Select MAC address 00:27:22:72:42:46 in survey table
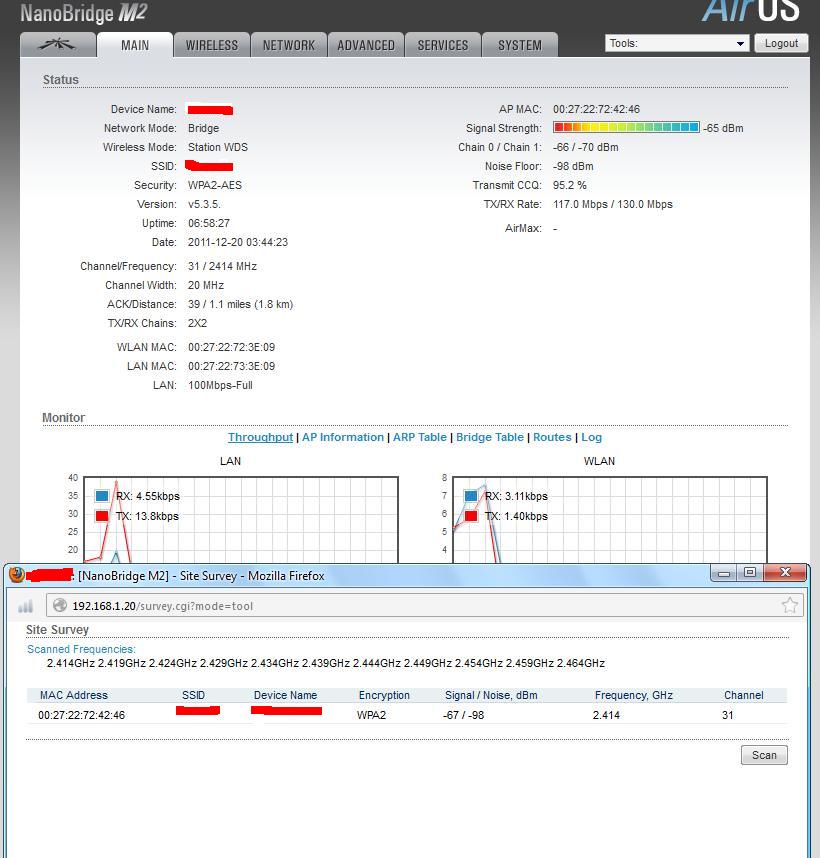Image resolution: width=820 pixels, height=858 pixels. tap(82, 715)
